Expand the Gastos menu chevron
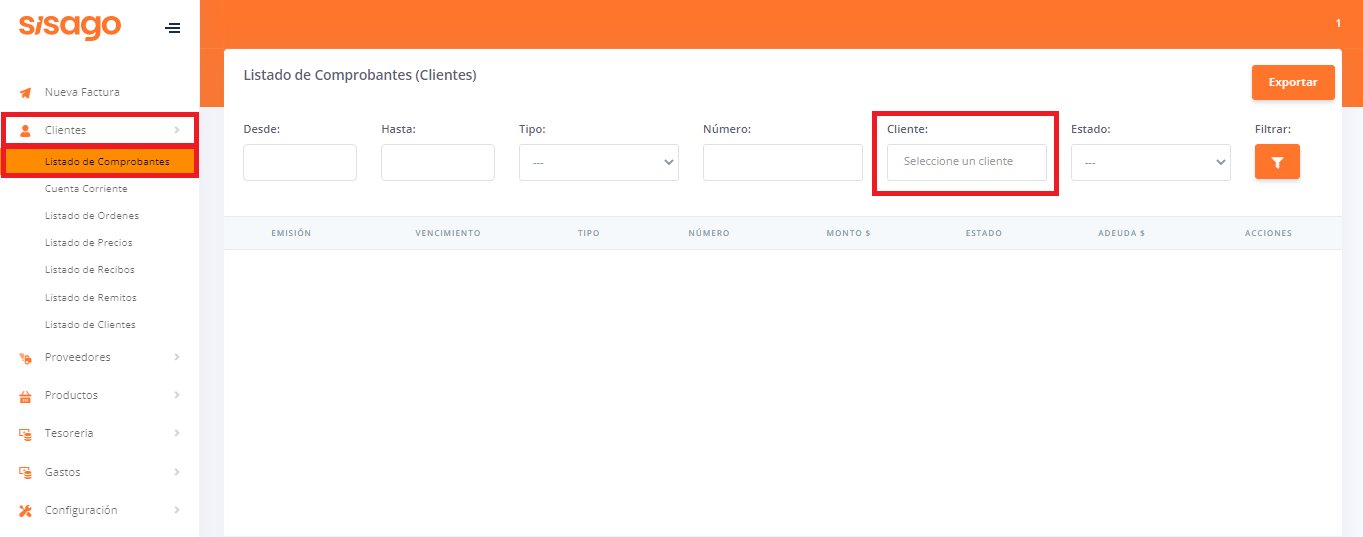 (x=177, y=472)
